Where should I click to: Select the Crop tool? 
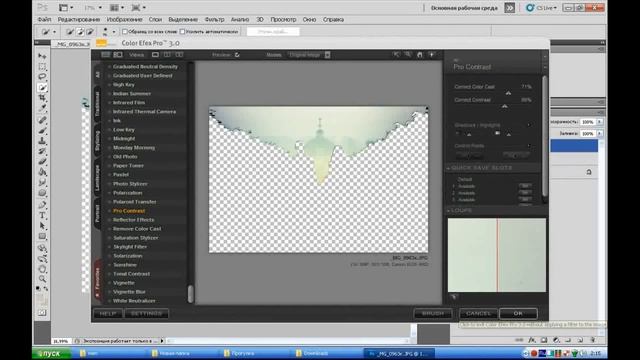[42, 98]
